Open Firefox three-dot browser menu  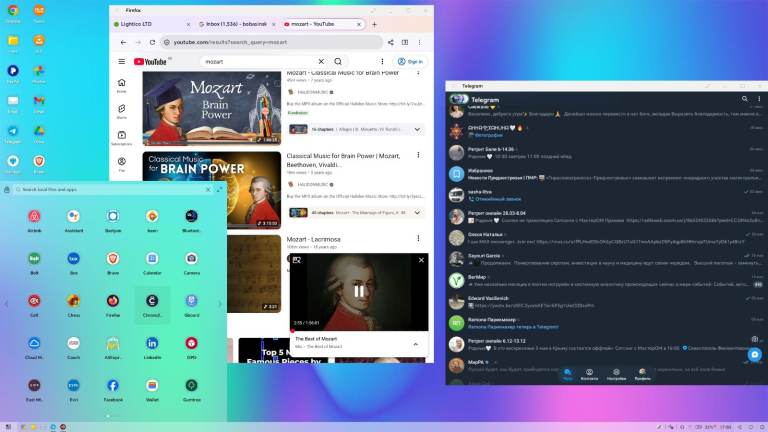pos(419,43)
